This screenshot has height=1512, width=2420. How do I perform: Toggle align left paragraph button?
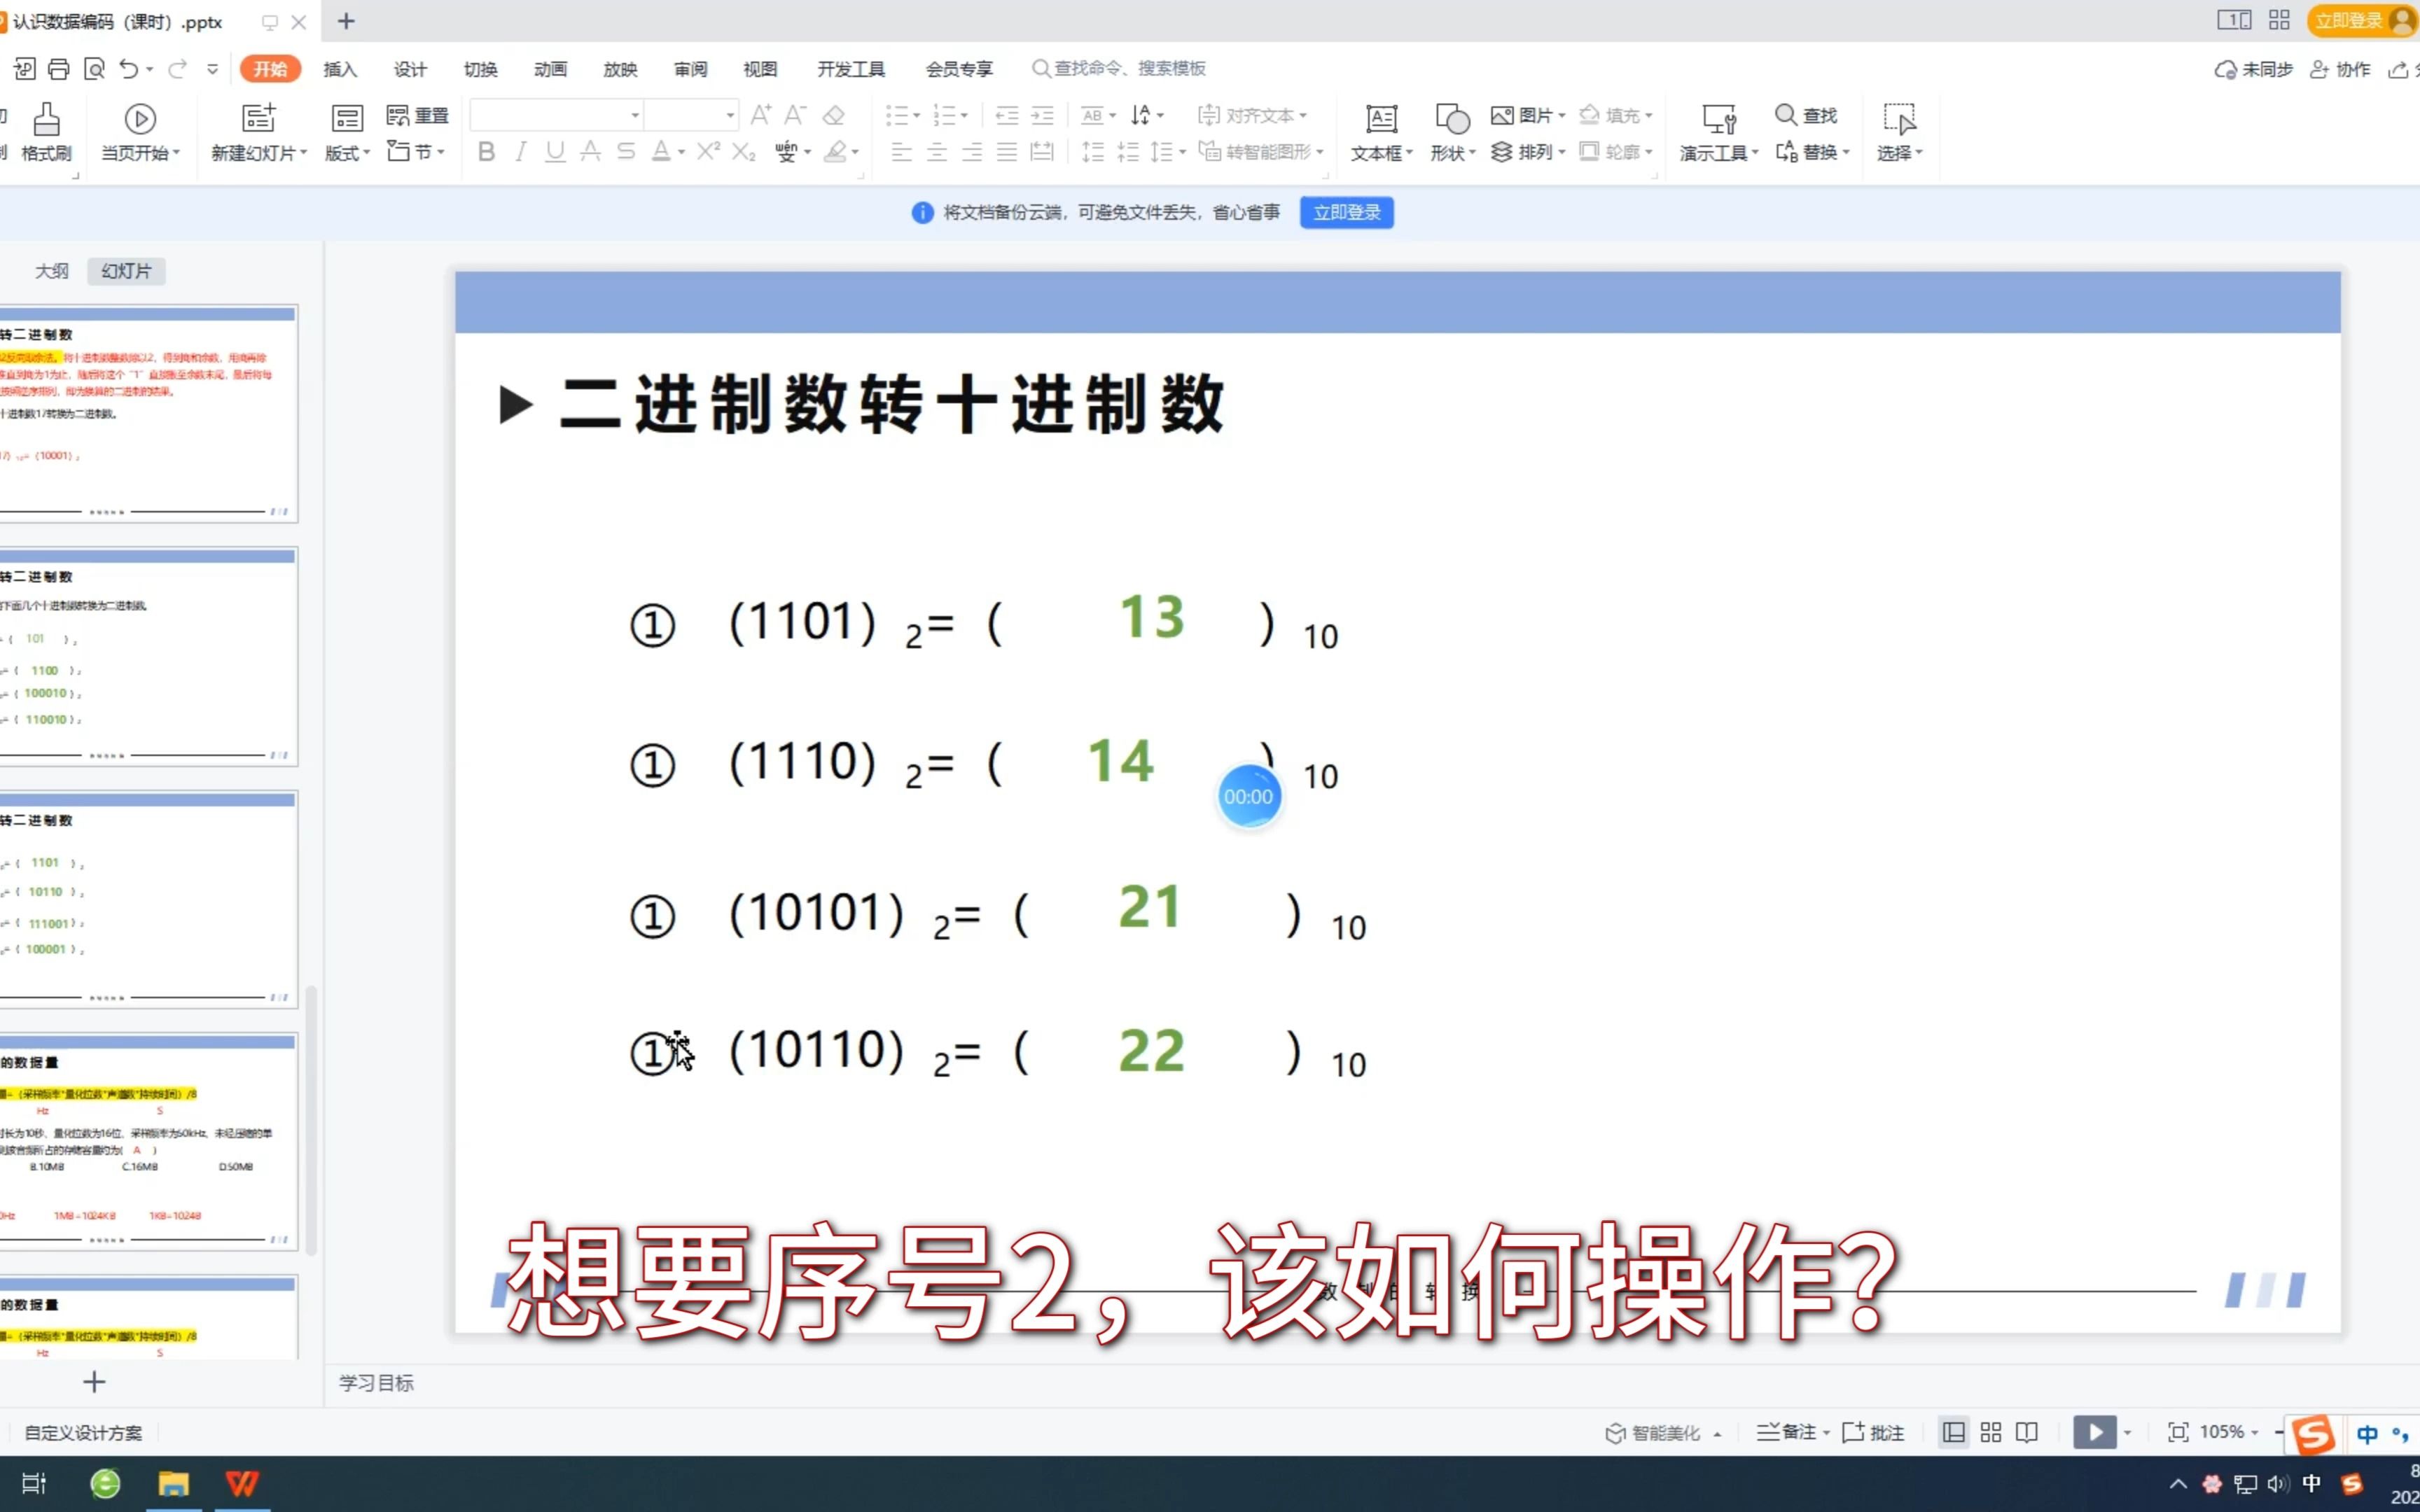coord(901,151)
